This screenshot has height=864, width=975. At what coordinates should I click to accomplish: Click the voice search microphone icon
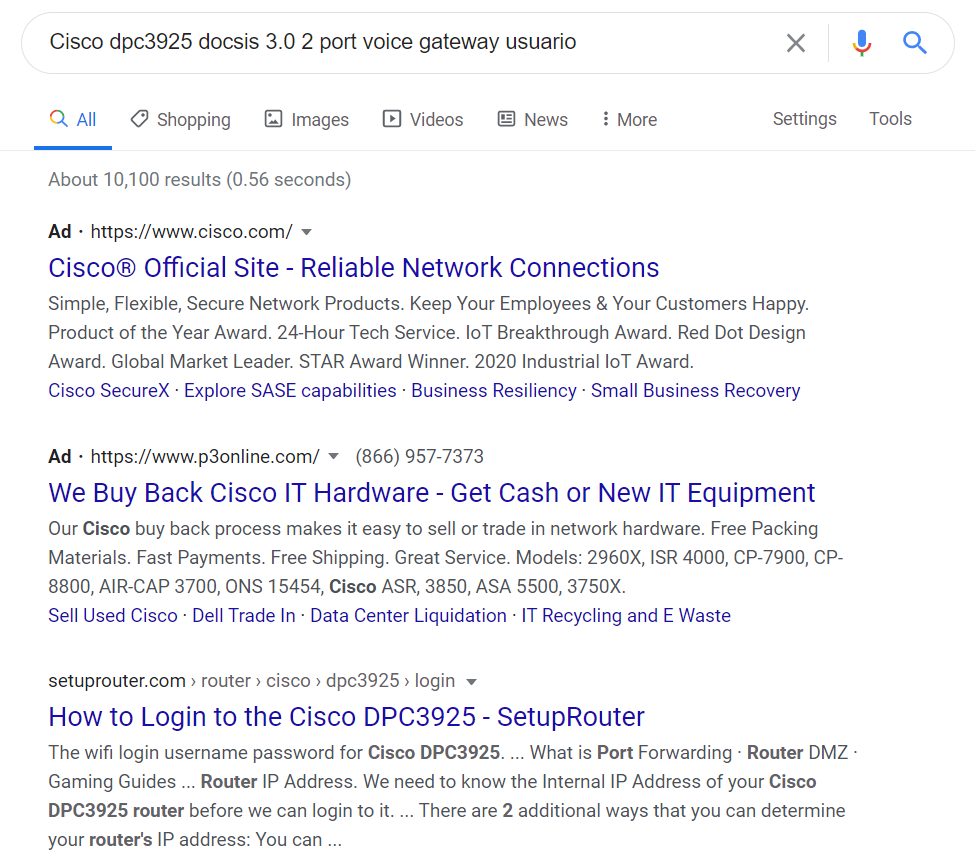861,43
